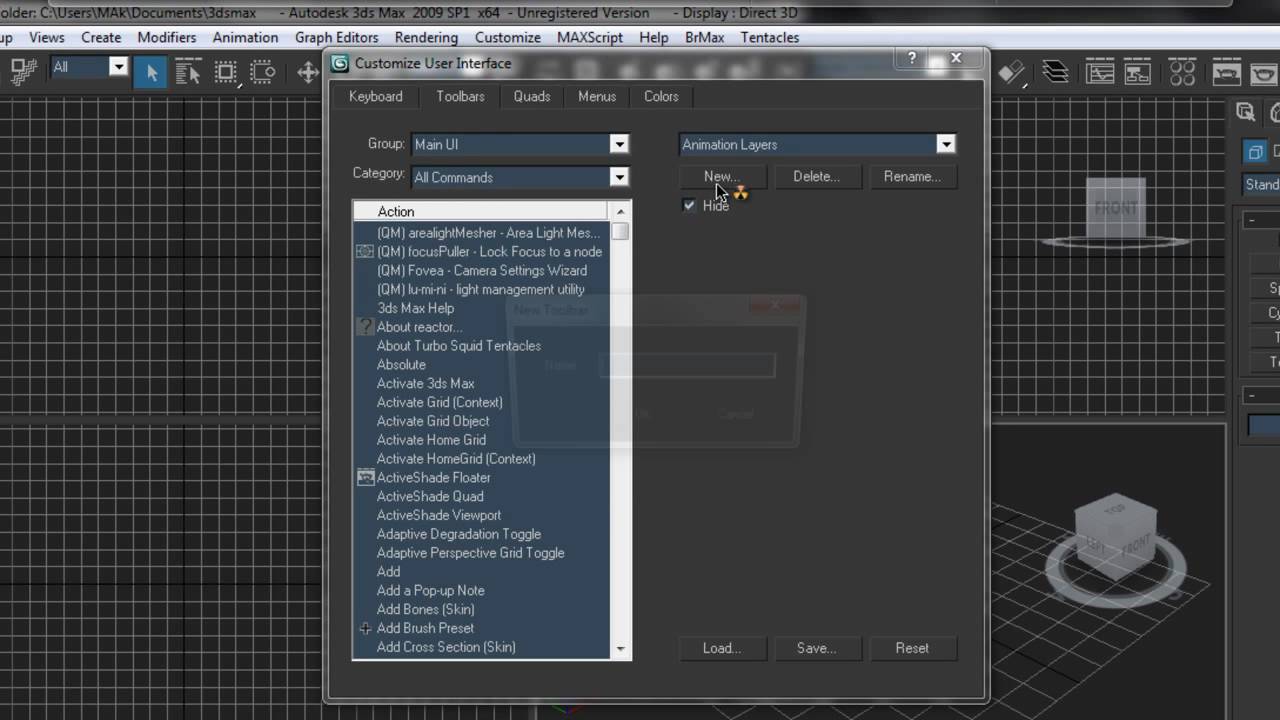Open the Layer Manager stacked-layers icon

(1055, 72)
